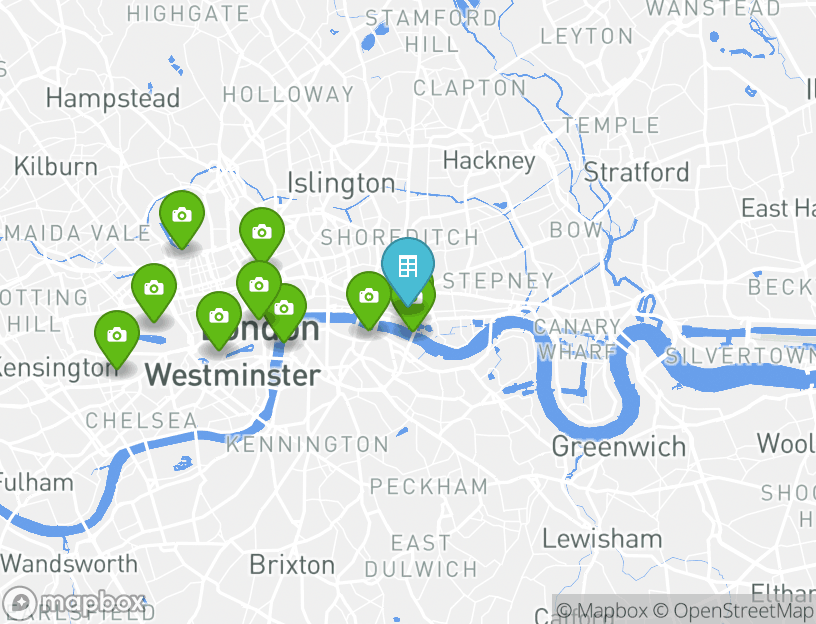Select middle camera pin directly above London label
Screen dimensions: 816x624
point(259,286)
